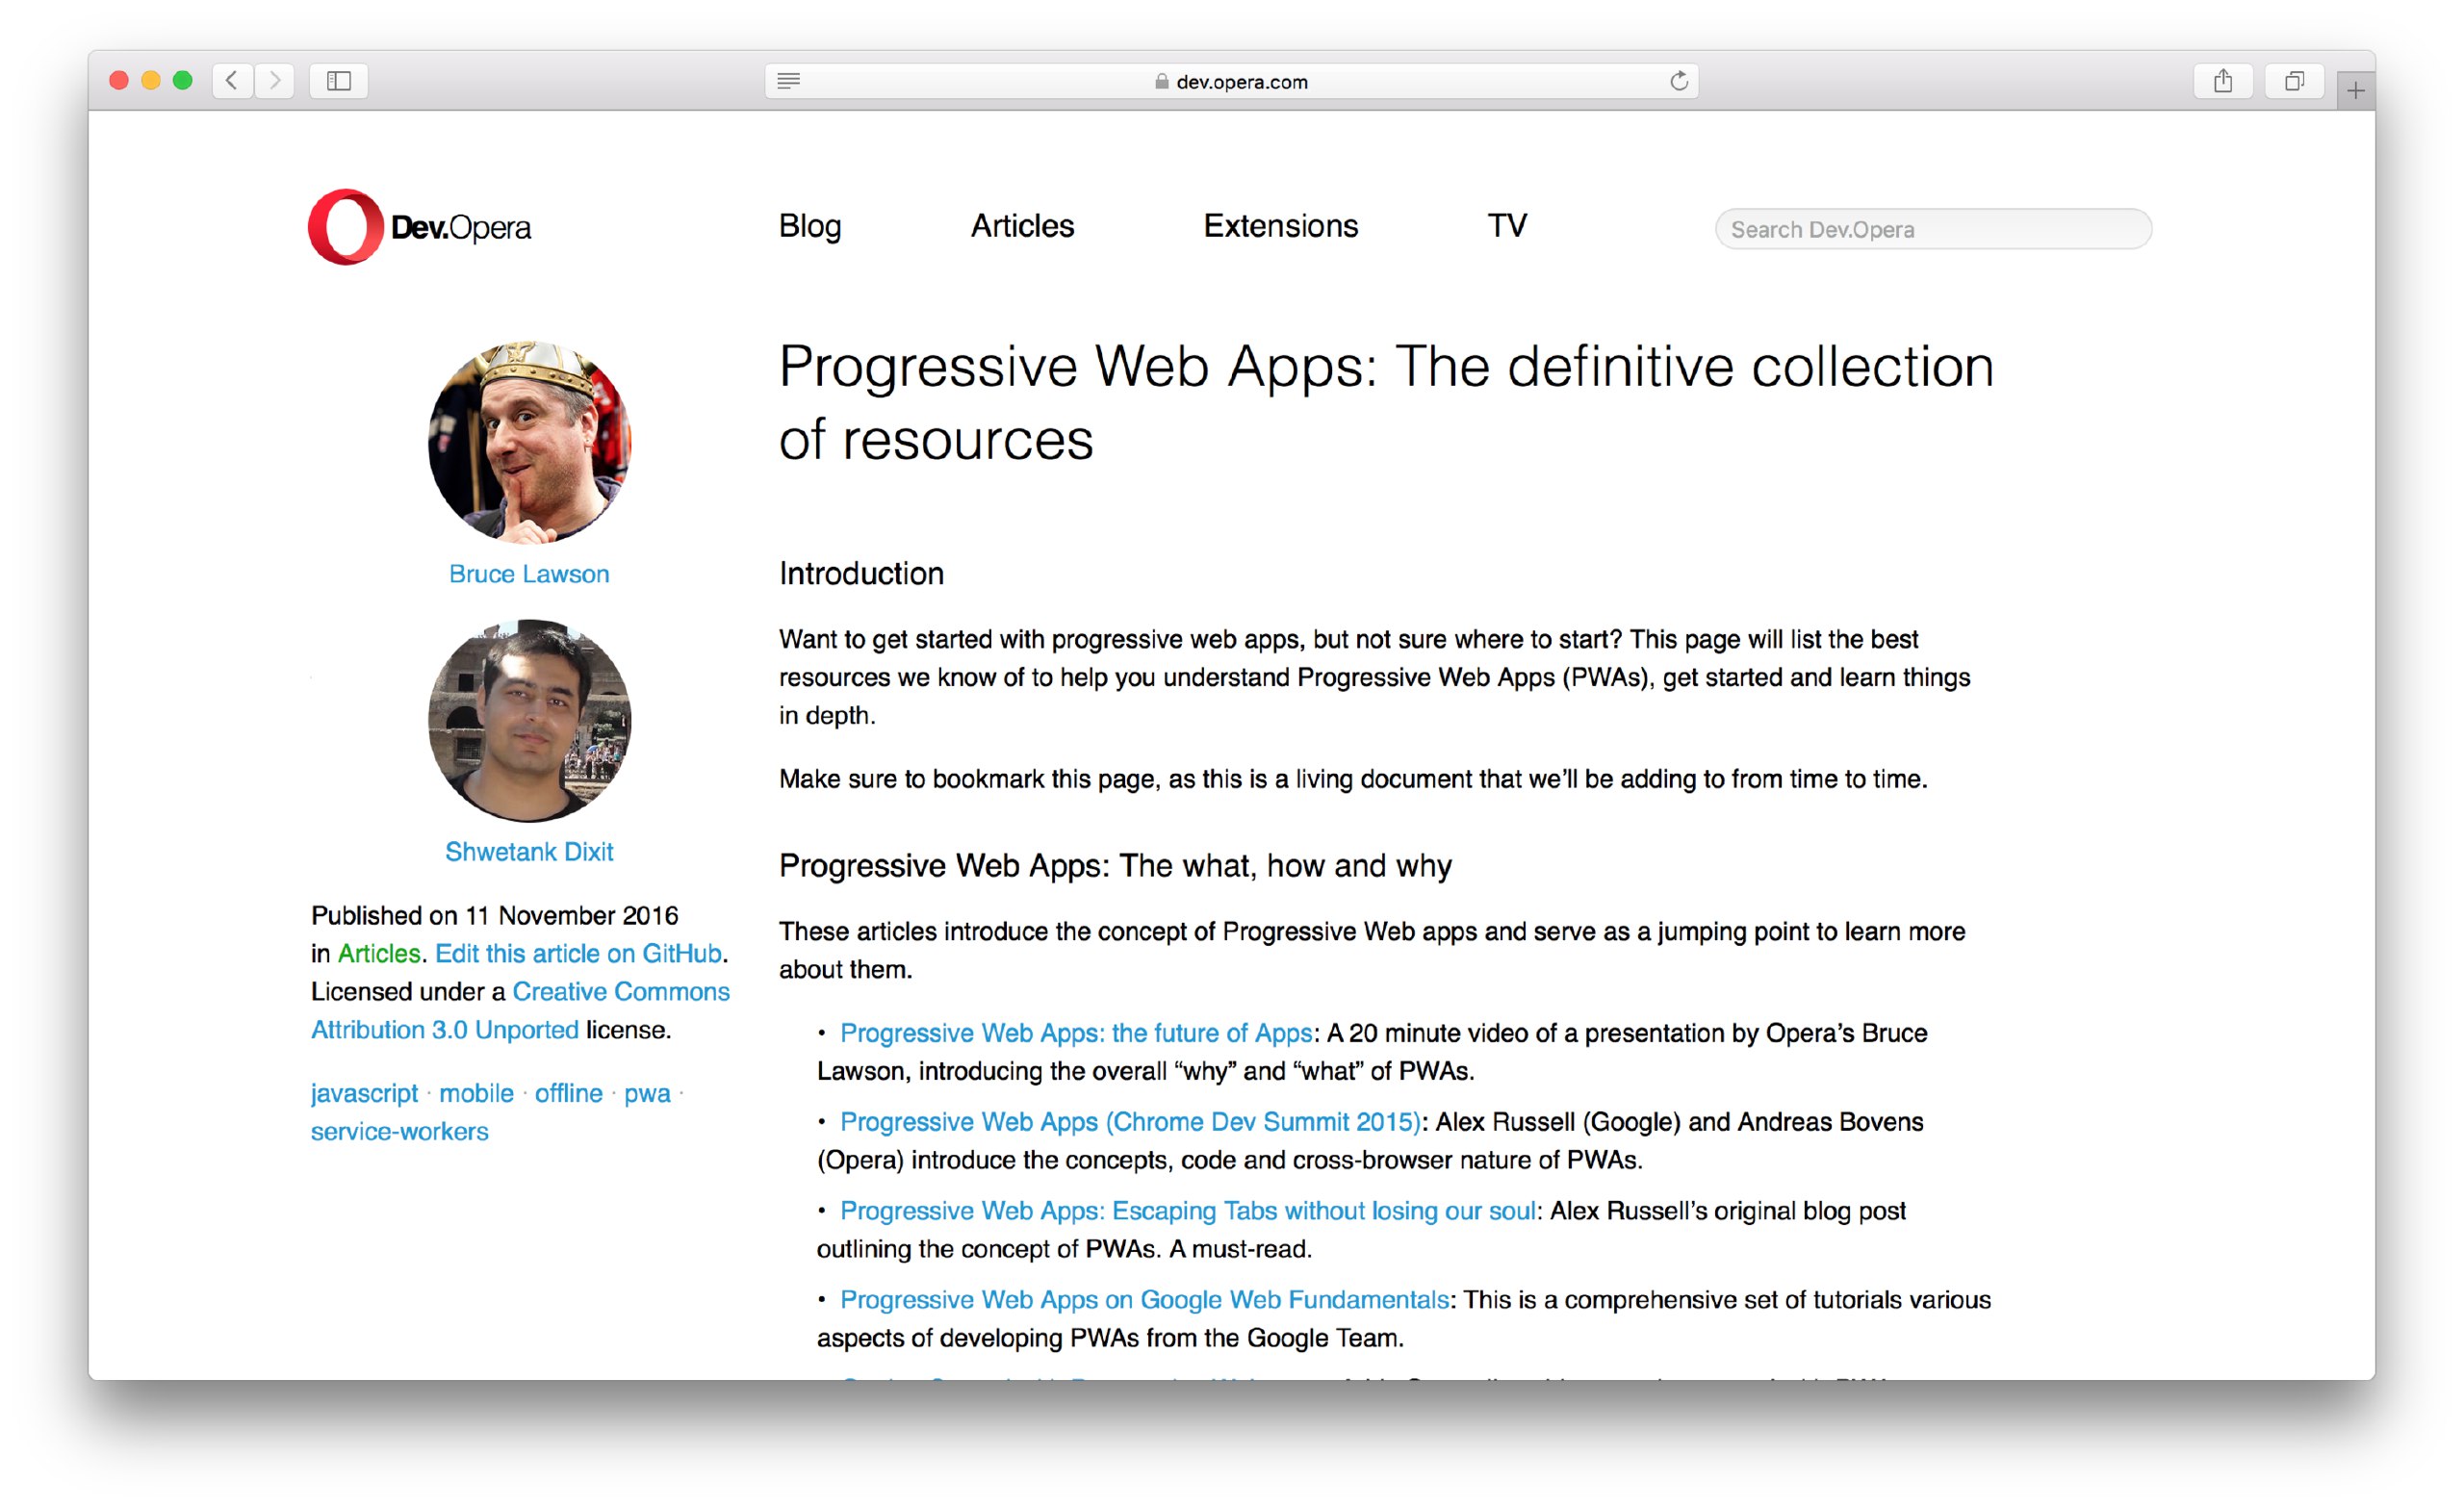
Task: Select the javascript tag
Action: pyautogui.click(x=364, y=1094)
